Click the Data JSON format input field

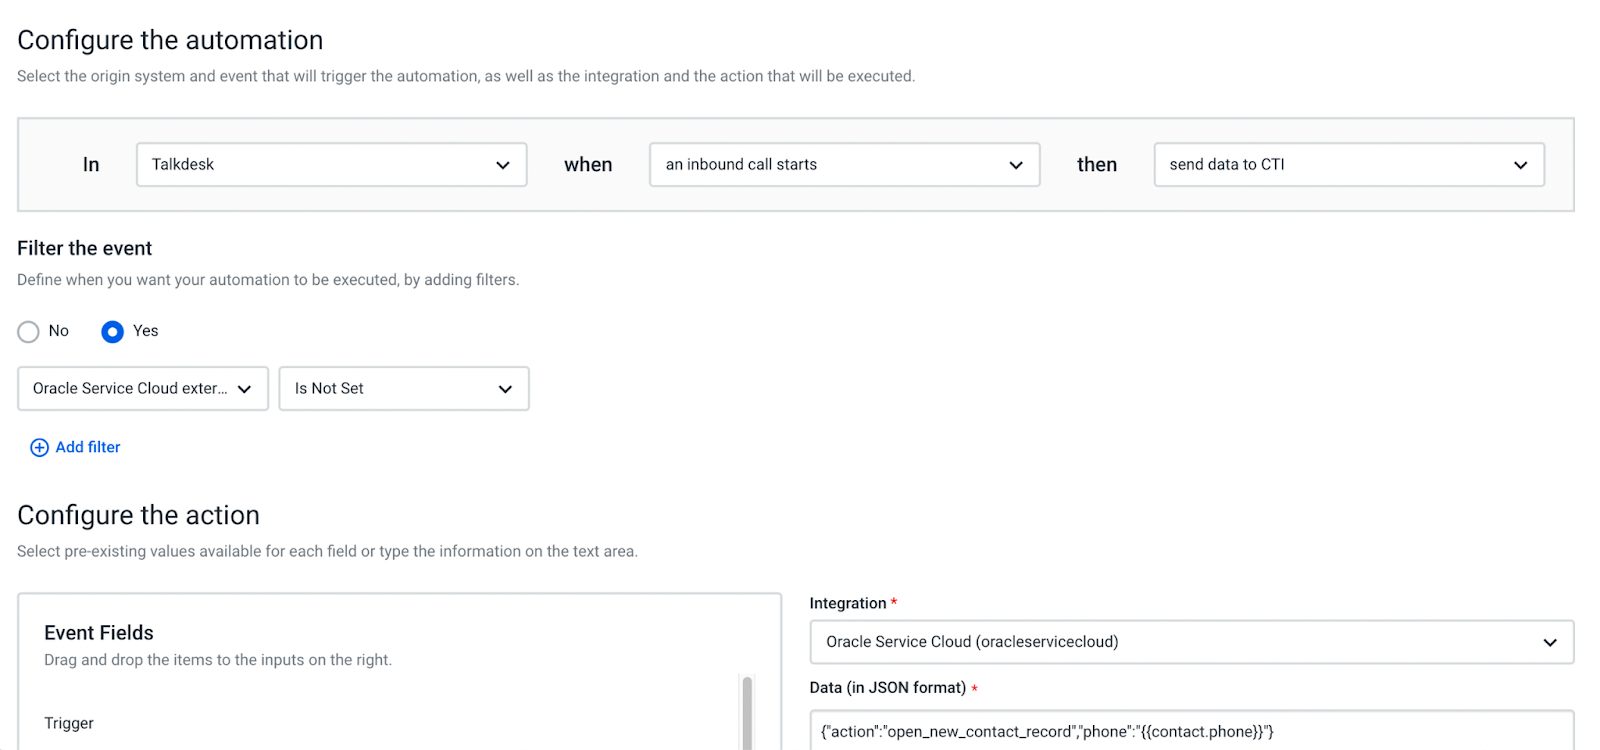pos(1192,731)
